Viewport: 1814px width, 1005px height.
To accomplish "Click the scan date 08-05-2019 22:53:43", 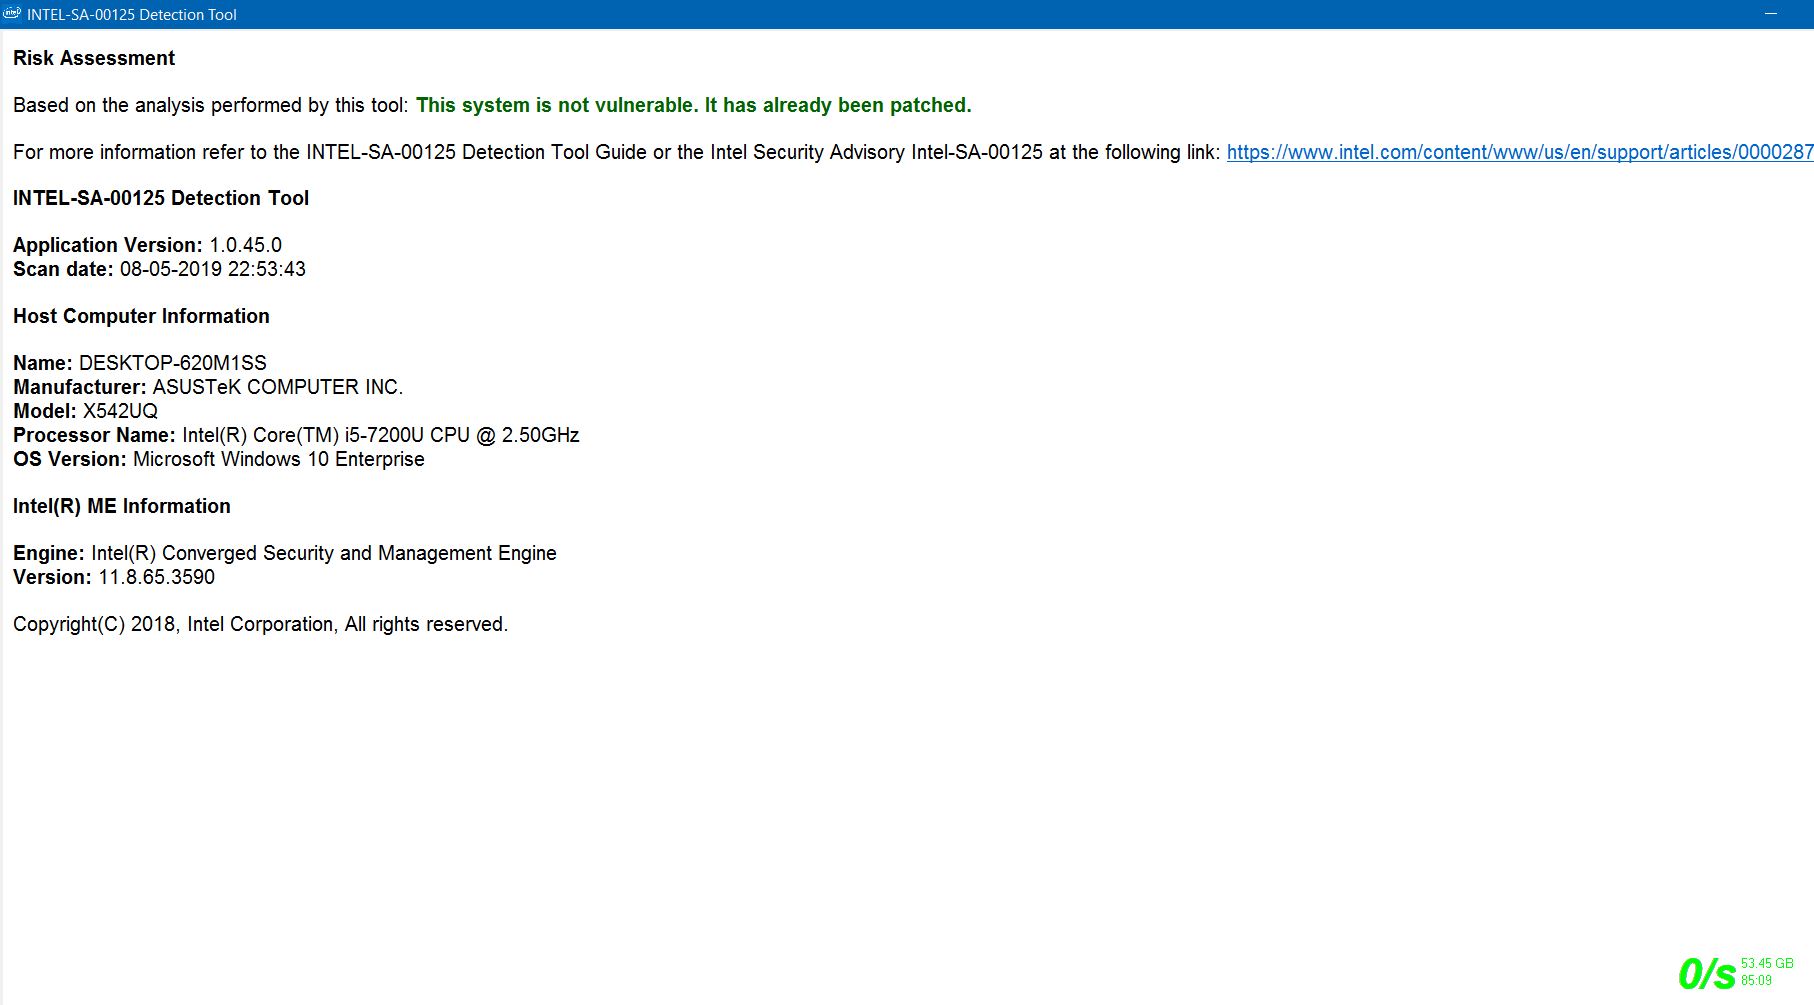I will coord(213,269).
